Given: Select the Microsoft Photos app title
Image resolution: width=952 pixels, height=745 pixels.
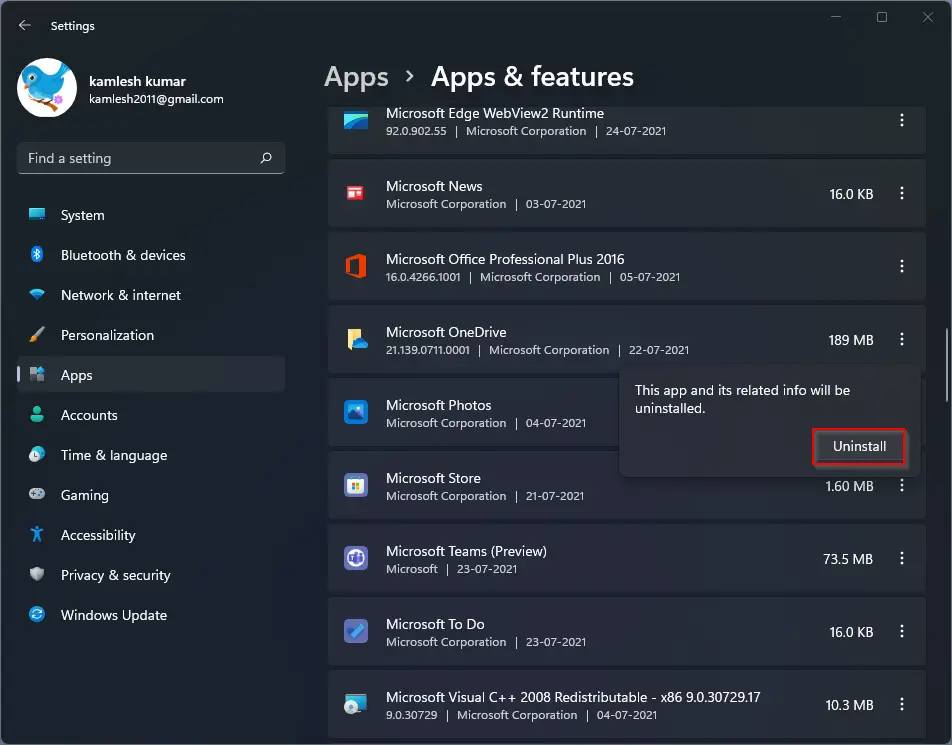Looking at the screenshot, I should coord(438,405).
